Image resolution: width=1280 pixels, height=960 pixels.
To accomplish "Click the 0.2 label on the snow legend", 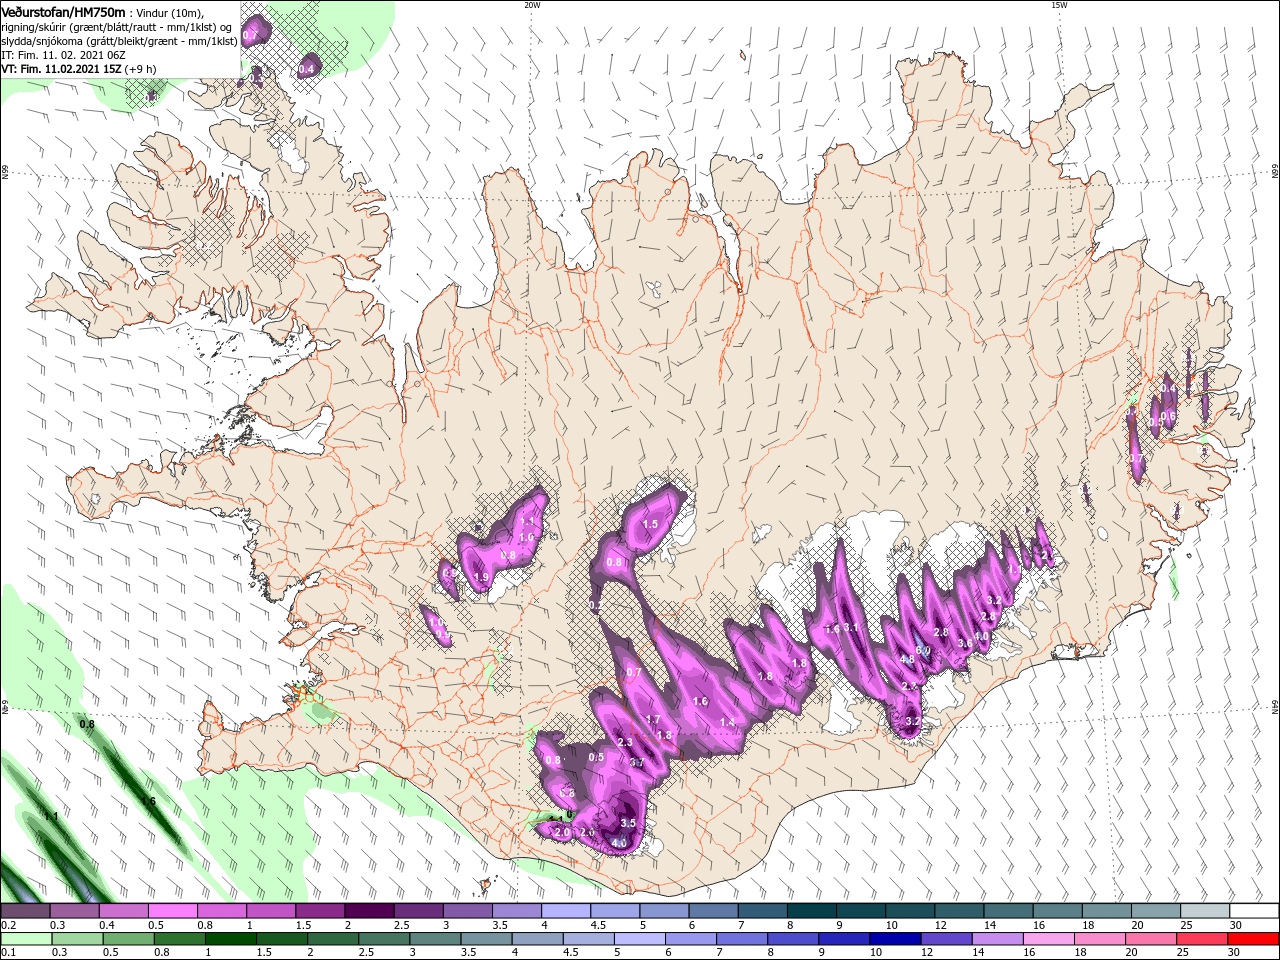I will pyautogui.click(x=7, y=925).
